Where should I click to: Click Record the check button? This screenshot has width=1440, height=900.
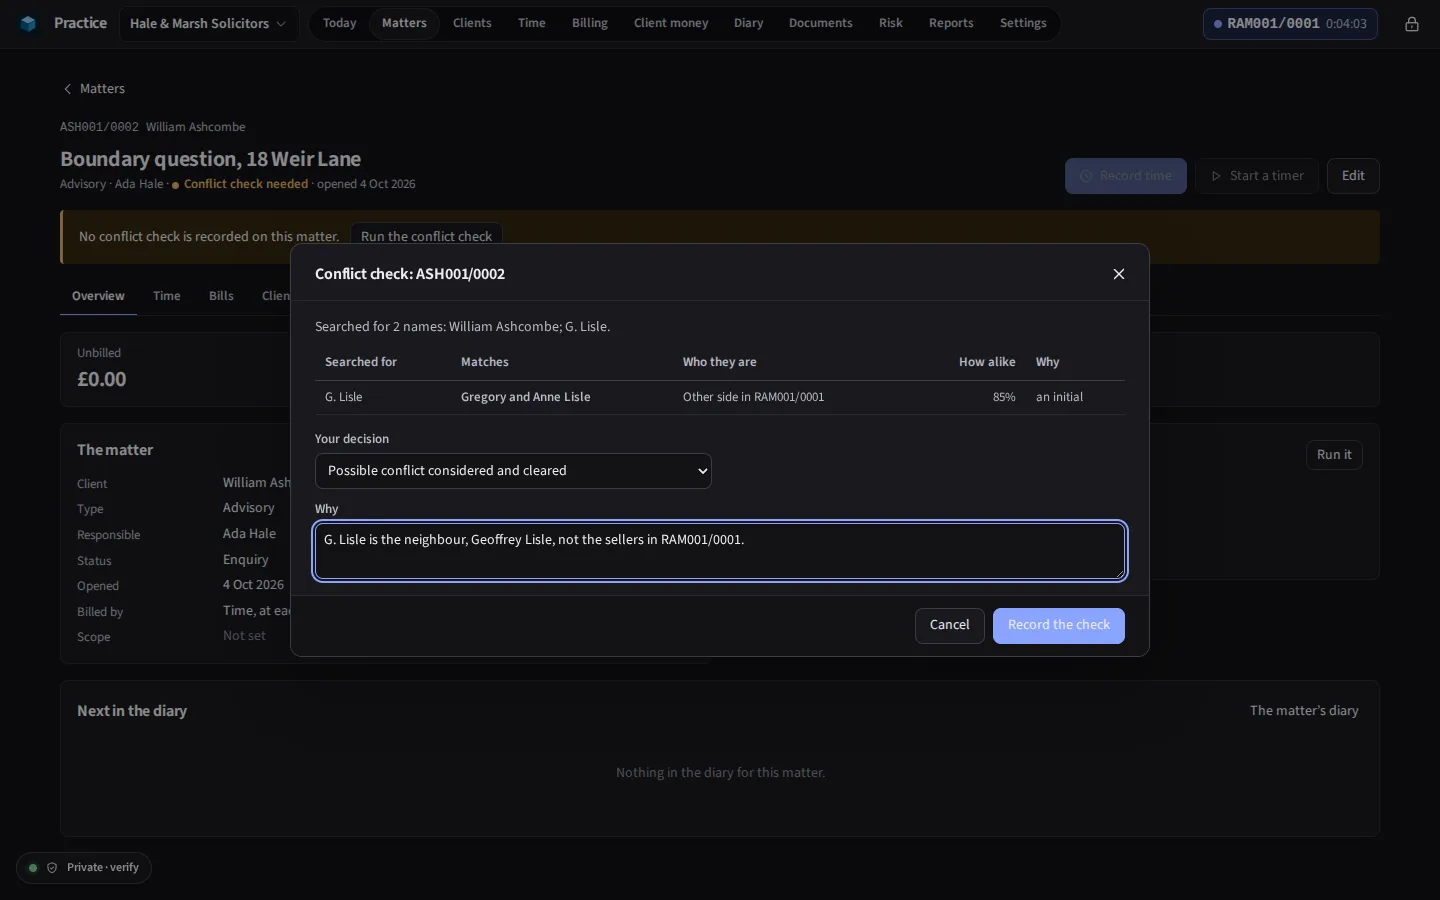tap(1059, 626)
